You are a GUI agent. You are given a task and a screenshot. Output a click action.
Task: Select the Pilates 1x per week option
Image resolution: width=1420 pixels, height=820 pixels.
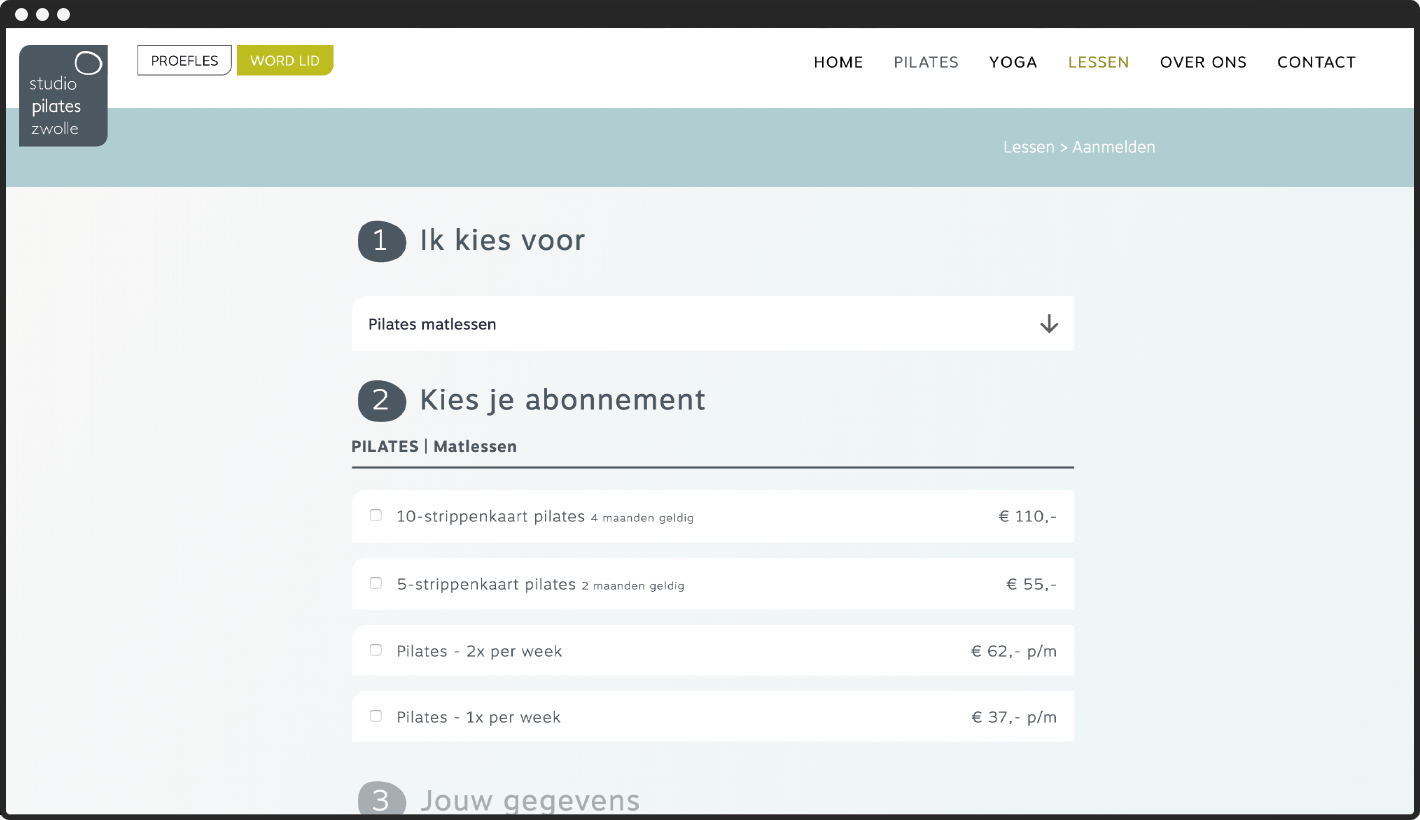coord(375,716)
